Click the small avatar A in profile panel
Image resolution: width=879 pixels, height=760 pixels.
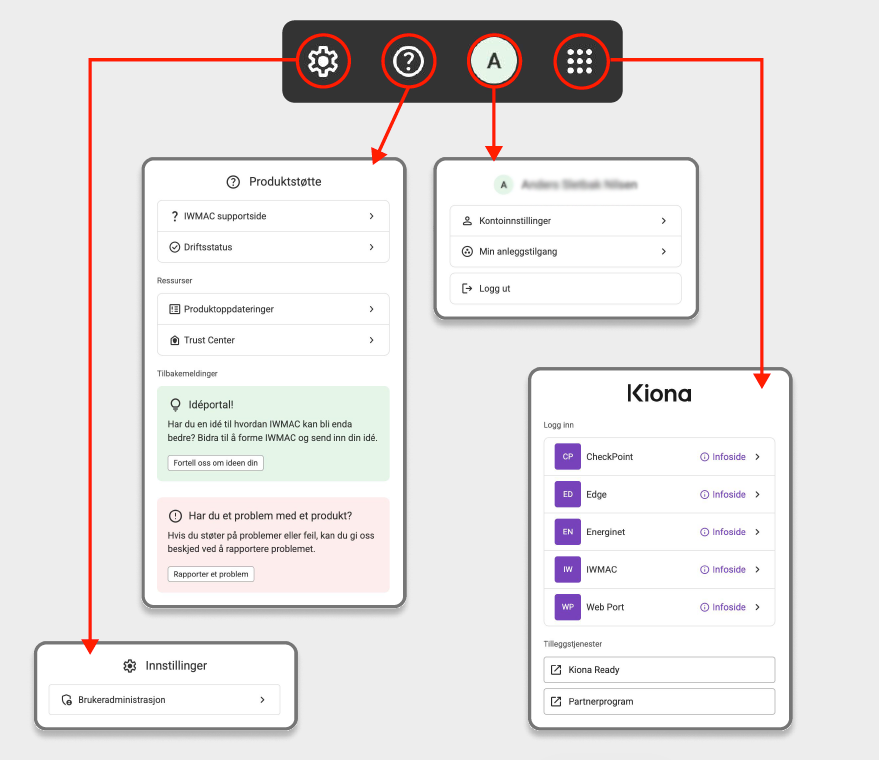503,184
